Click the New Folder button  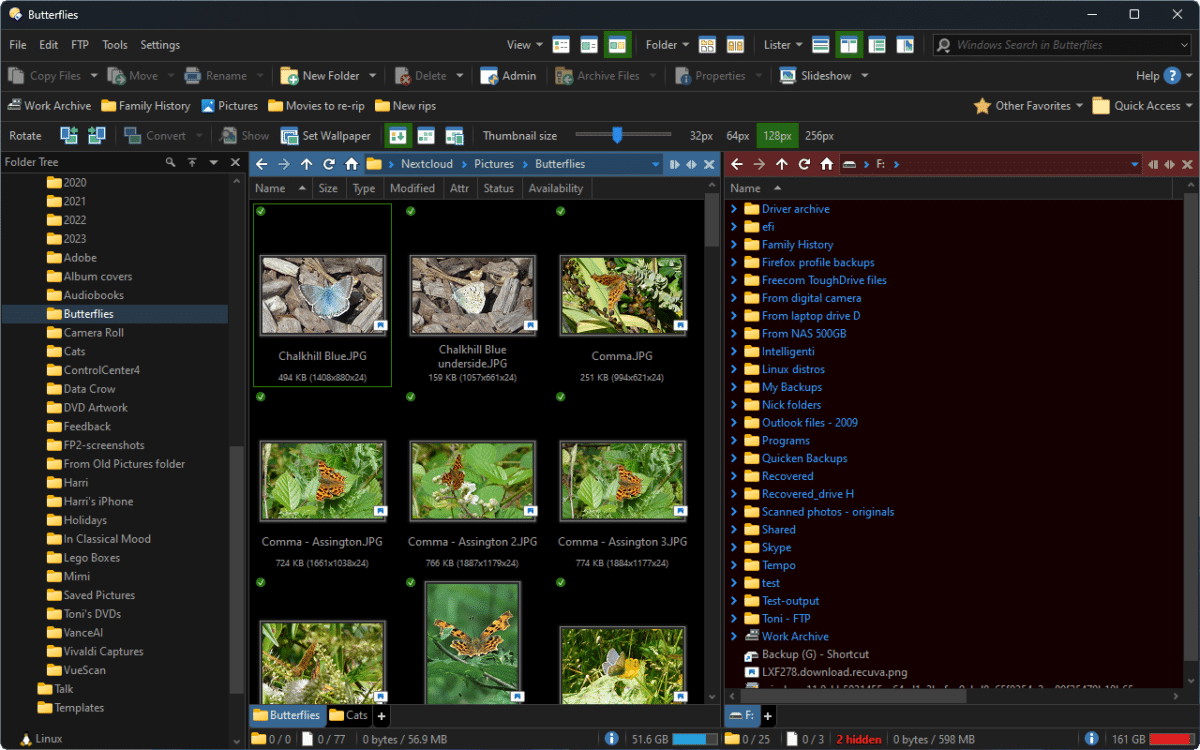tap(328, 75)
